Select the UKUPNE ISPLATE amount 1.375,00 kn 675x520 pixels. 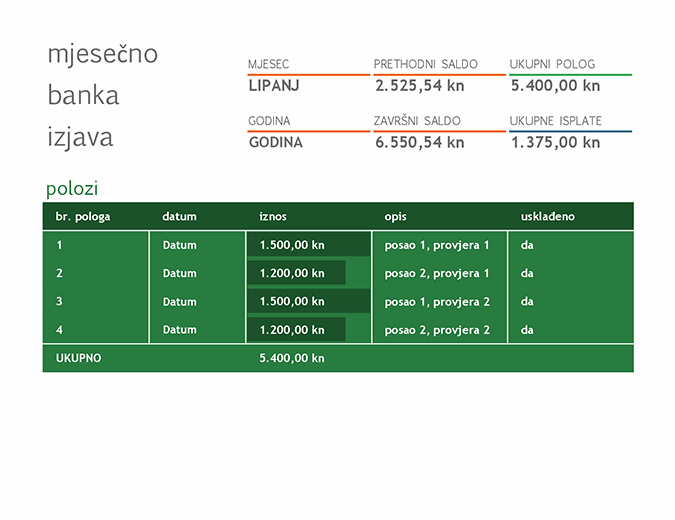pos(555,142)
